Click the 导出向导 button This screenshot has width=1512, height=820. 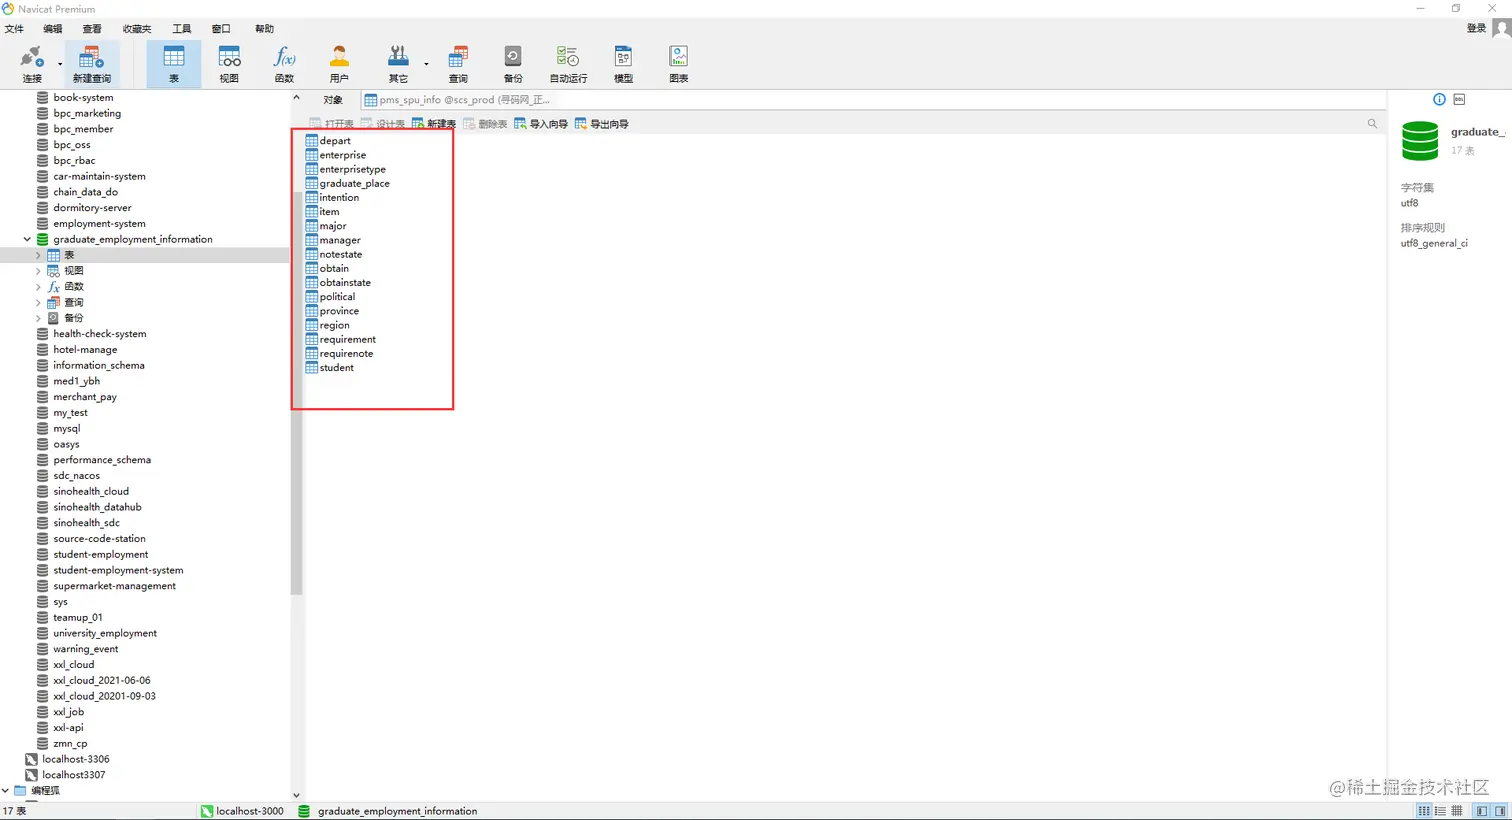tap(602, 124)
